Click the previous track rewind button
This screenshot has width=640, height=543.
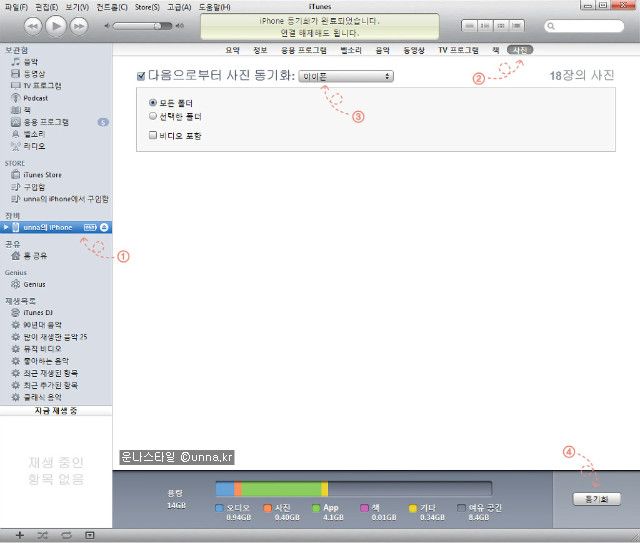click(x=33, y=27)
